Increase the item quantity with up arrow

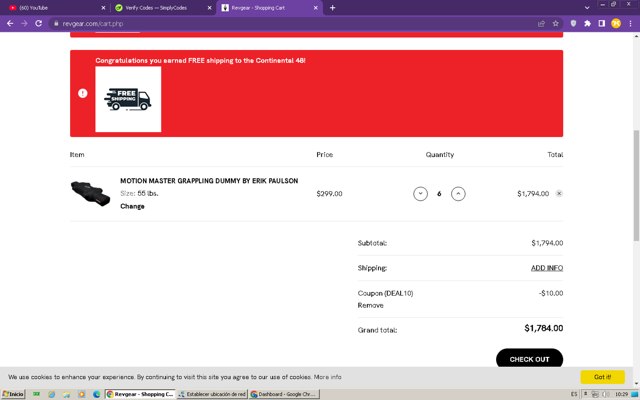tap(458, 193)
